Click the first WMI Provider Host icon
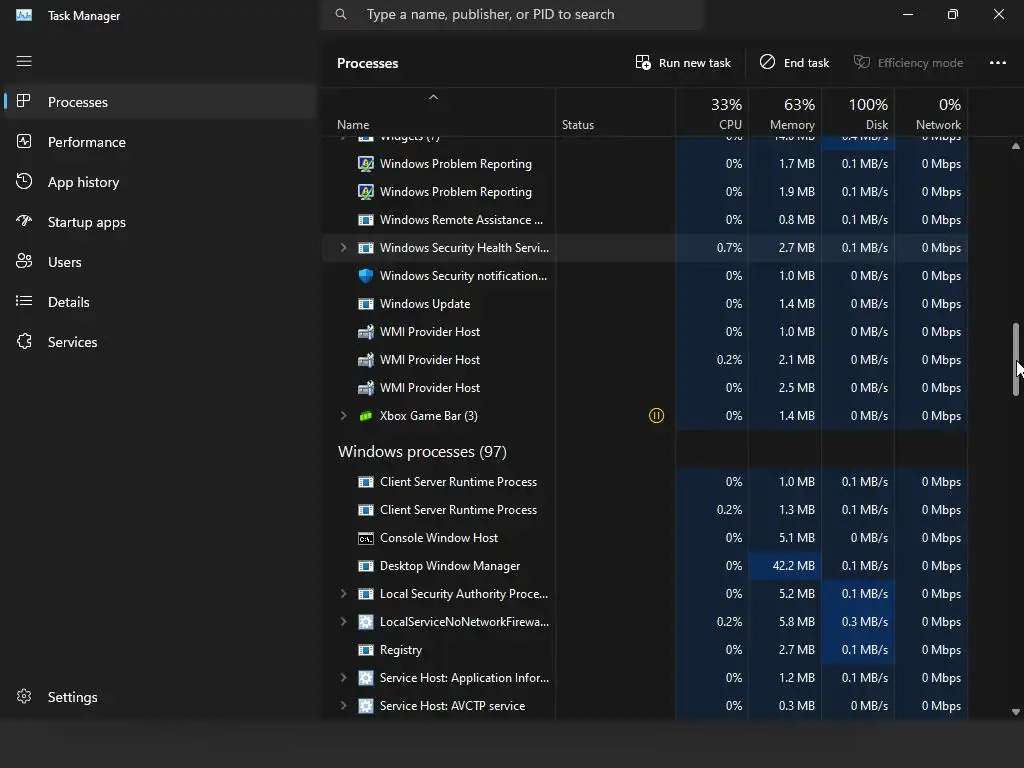 pos(366,332)
